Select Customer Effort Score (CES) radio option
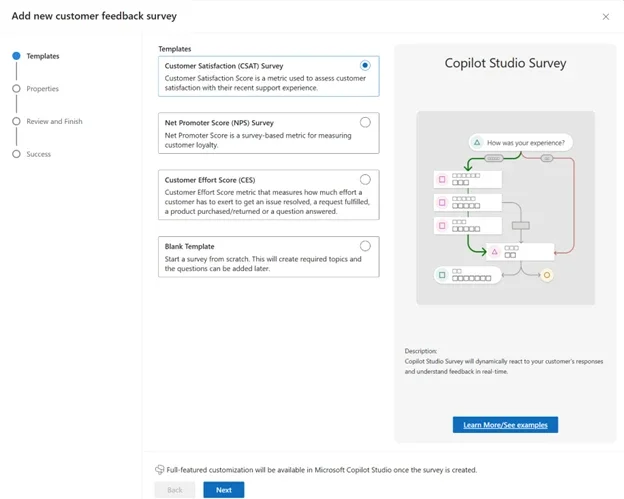 pos(365,179)
